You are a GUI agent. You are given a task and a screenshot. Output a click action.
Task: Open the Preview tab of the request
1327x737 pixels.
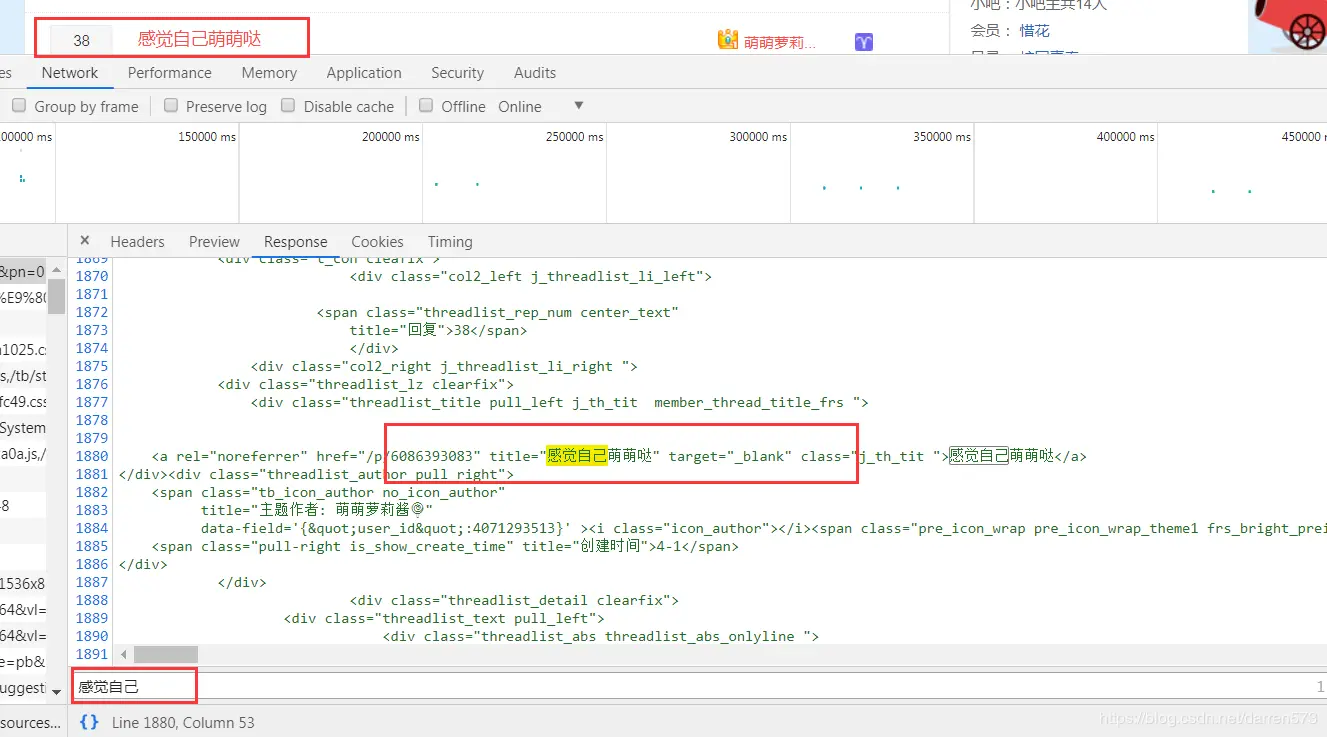pos(214,242)
